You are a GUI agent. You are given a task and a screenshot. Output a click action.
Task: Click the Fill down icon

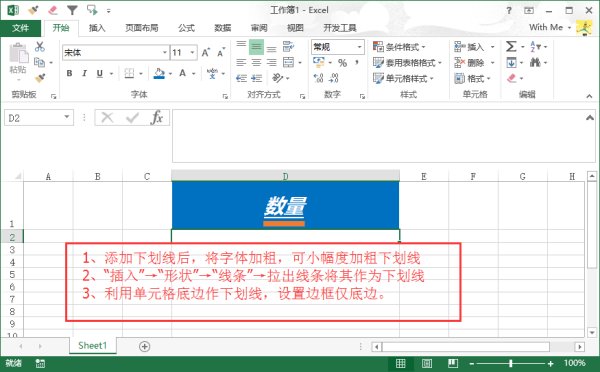512,62
